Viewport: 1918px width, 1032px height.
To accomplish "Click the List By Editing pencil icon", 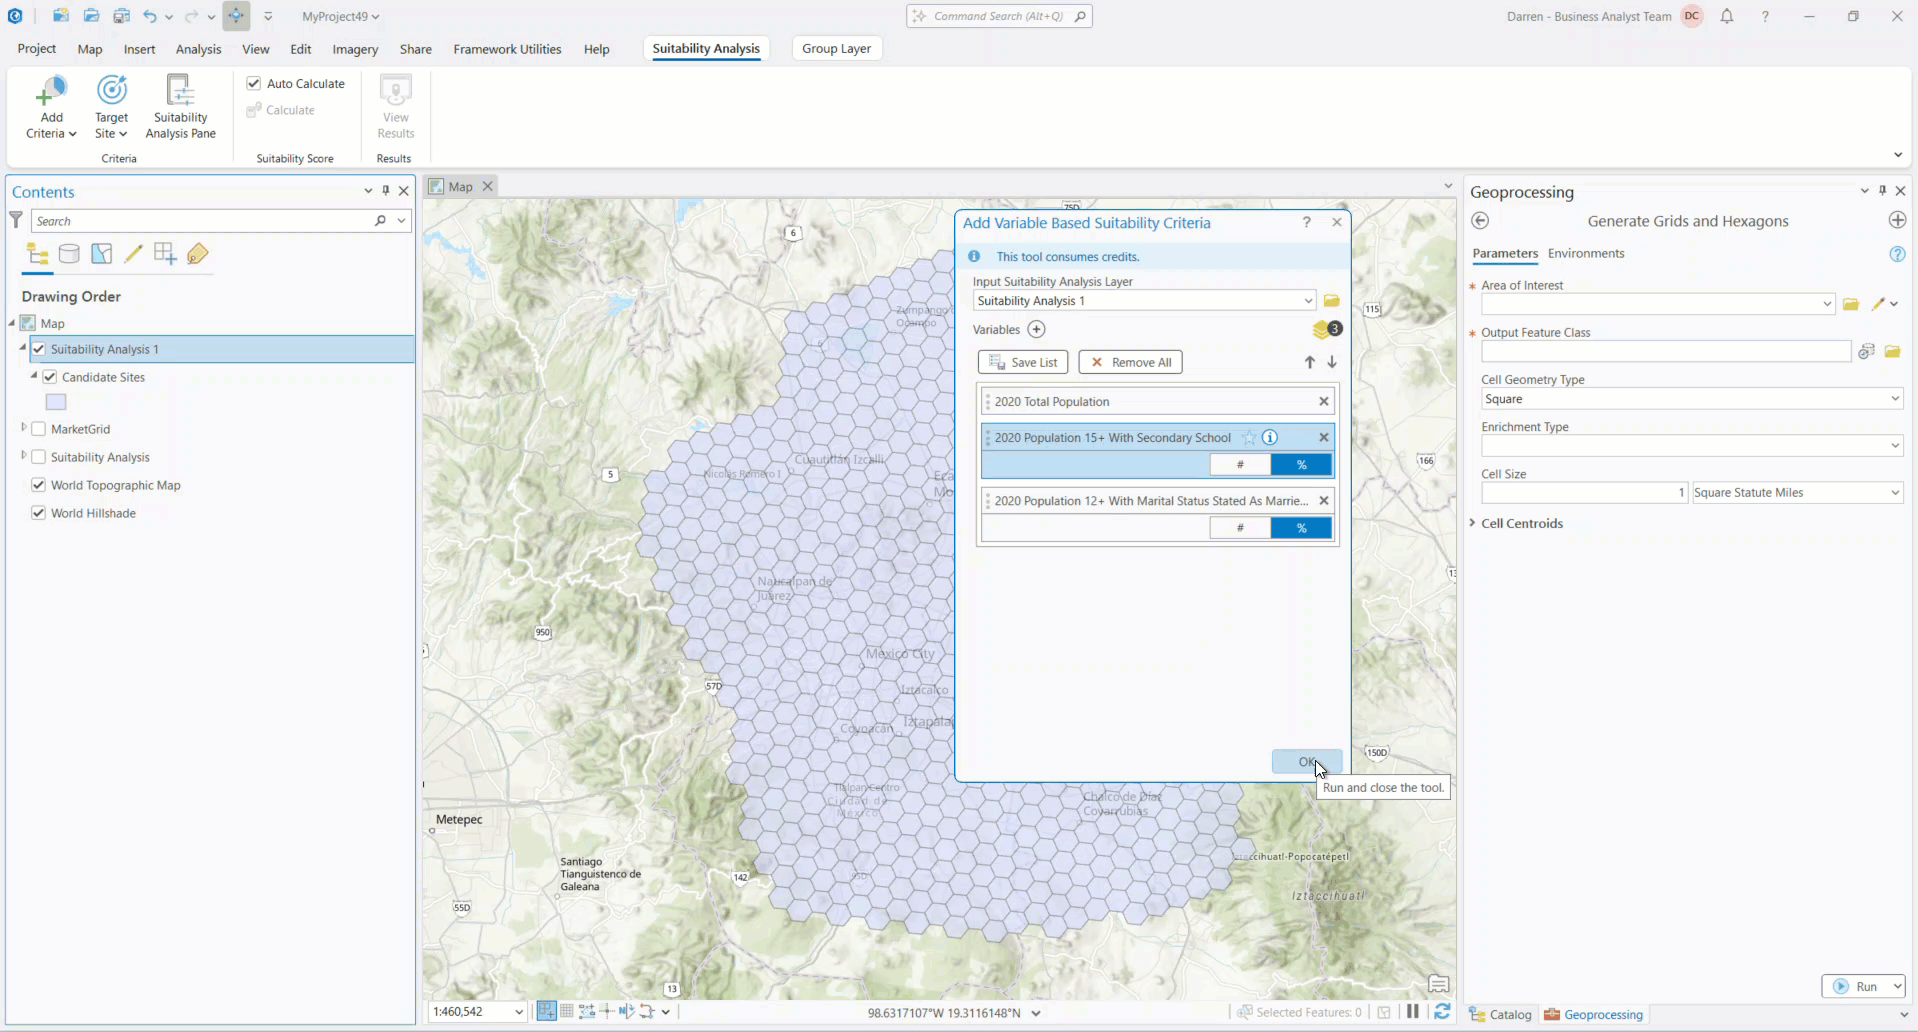I will 133,253.
